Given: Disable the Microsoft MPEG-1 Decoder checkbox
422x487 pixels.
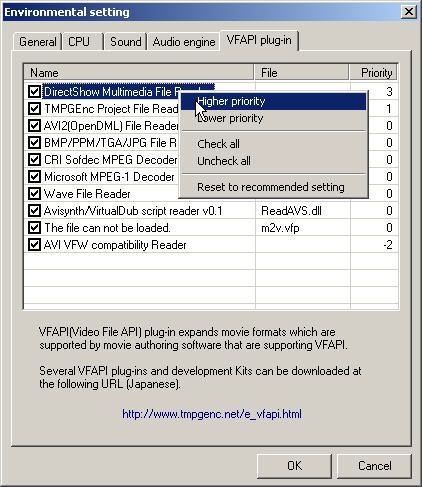Looking at the screenshot, I should coord(34,176).
